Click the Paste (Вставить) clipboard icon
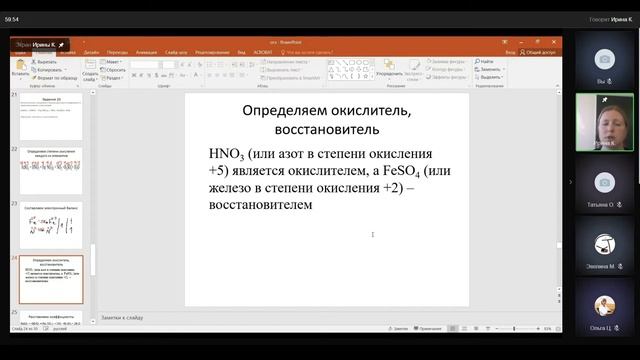 21,65
